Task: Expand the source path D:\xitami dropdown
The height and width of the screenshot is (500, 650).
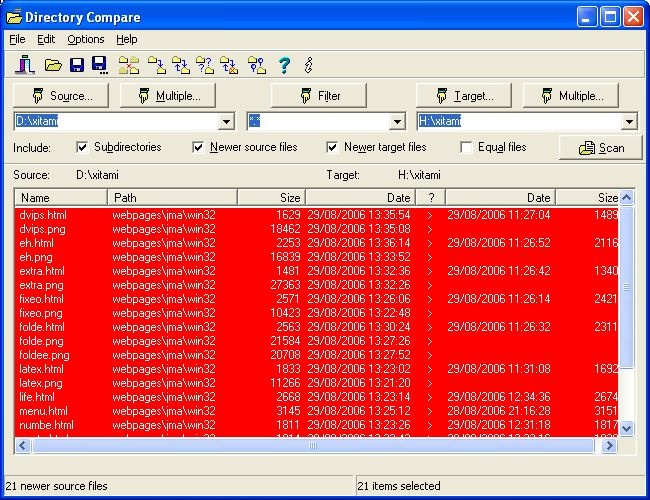Action: [226, 121]
